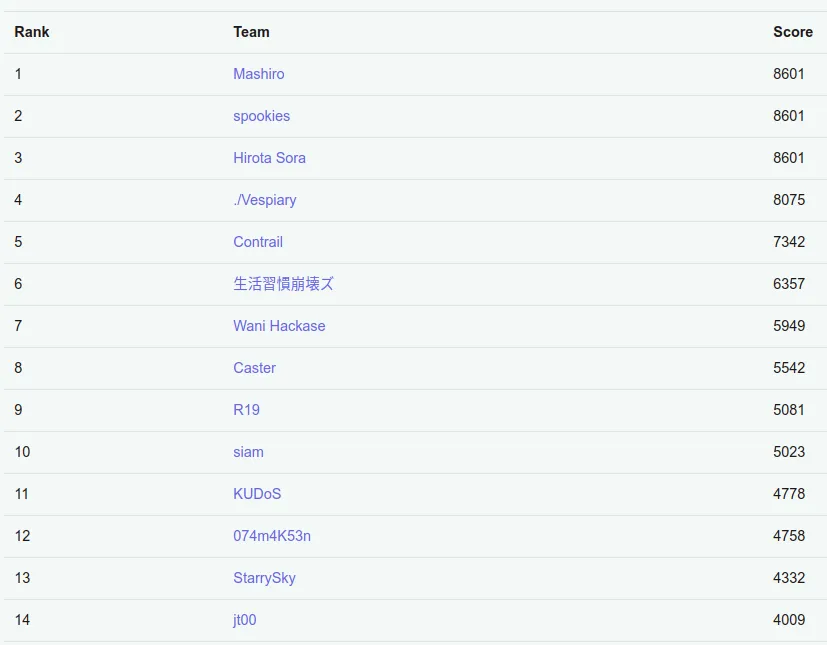Open the Contrail team link
The image size is (827, 645).
[258, 242]
